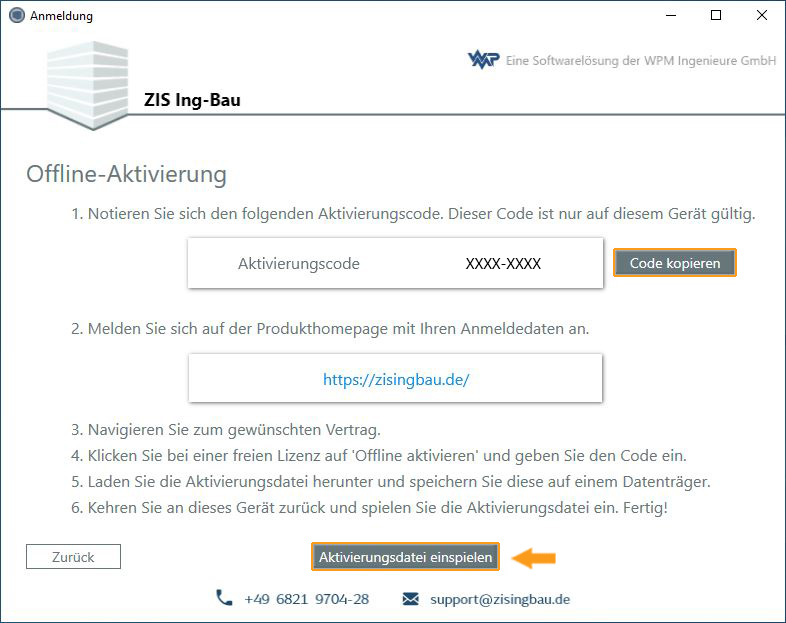Click the WPM logo icon

pos(483,60)
